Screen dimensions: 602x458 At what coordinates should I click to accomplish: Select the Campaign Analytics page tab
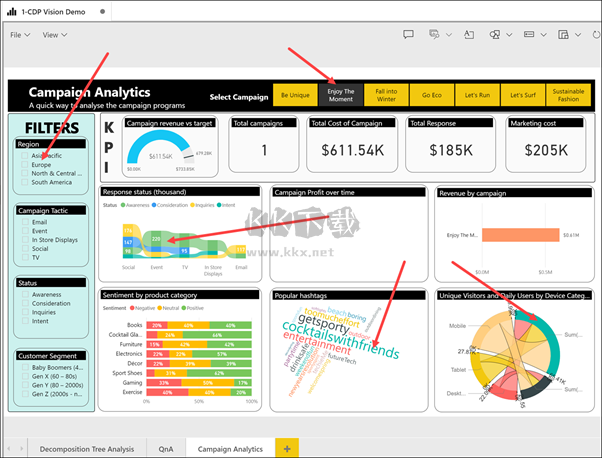(230, 449)
